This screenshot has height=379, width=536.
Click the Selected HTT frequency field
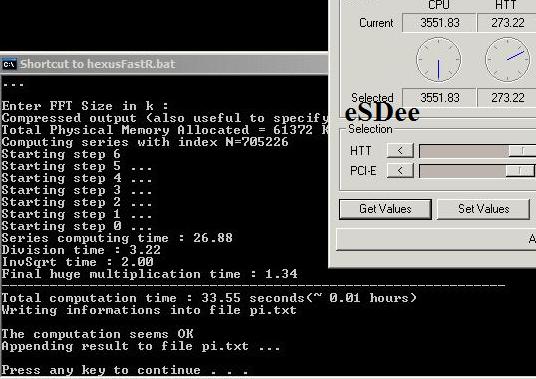[507, 98]
